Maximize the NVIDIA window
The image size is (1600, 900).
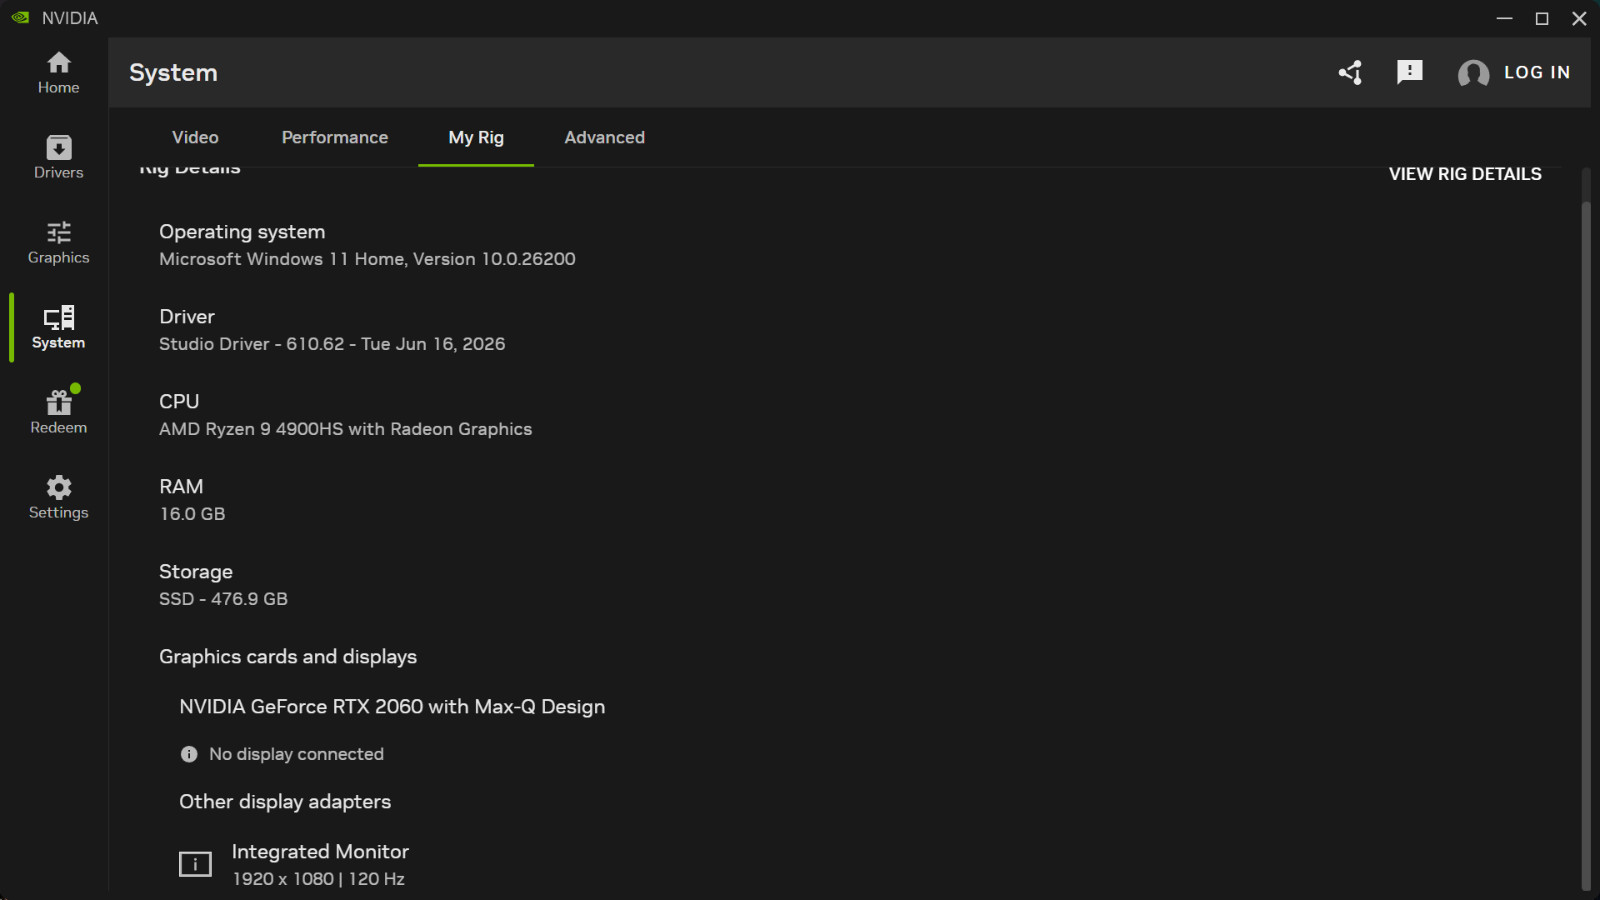coord(1542,18)
